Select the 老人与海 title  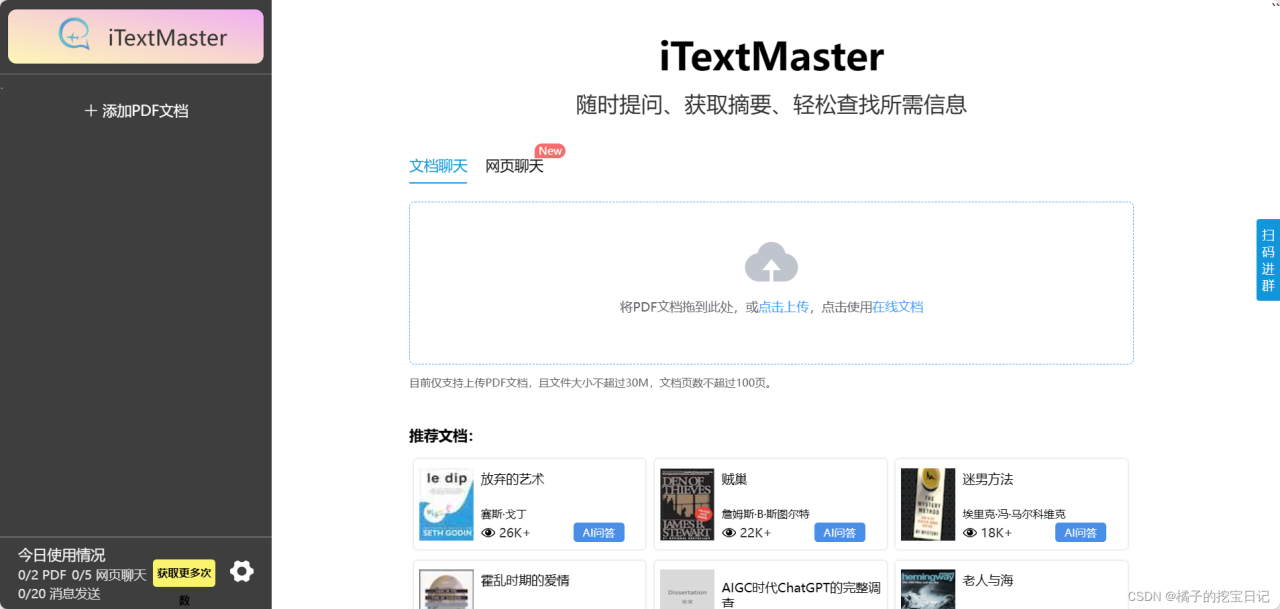tap(989, 580)
